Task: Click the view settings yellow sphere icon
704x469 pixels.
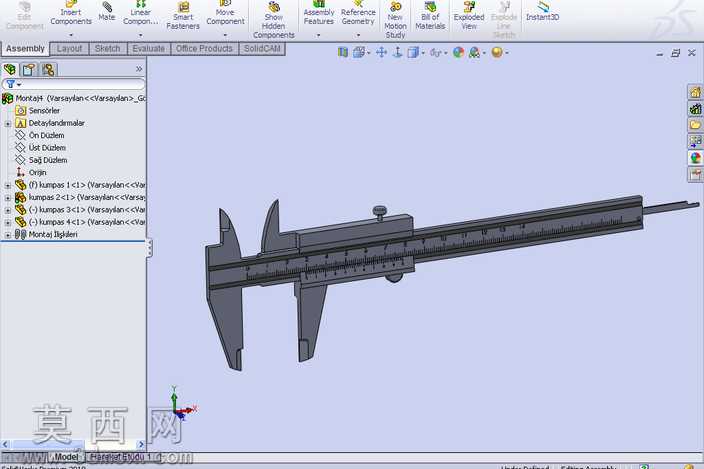Action: click(497, 53)
